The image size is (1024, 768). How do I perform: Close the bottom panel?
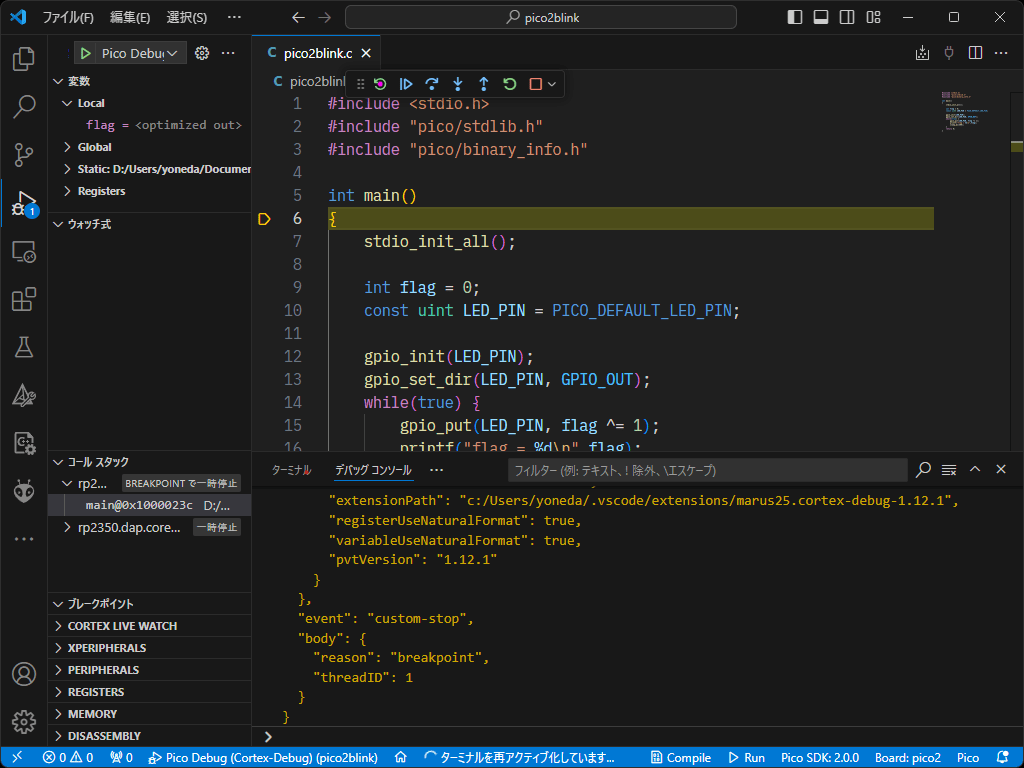[x=1001, y=470]
